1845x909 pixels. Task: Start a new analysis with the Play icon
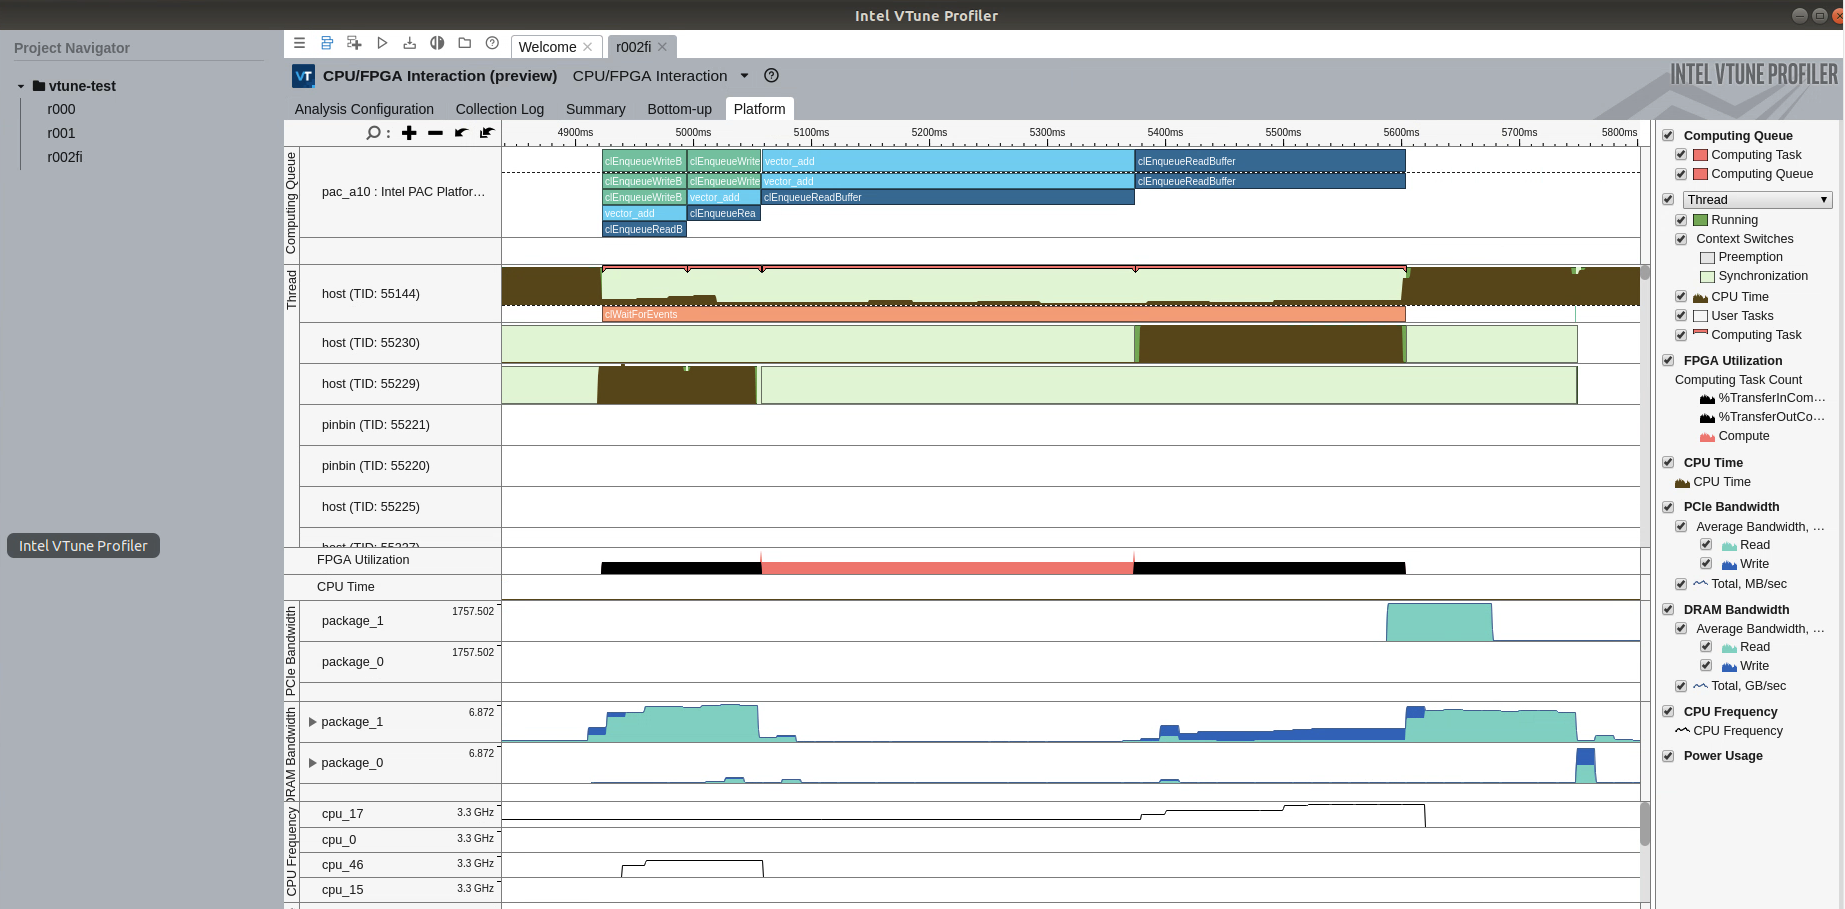pyautogui.click(x=382, y=43)
